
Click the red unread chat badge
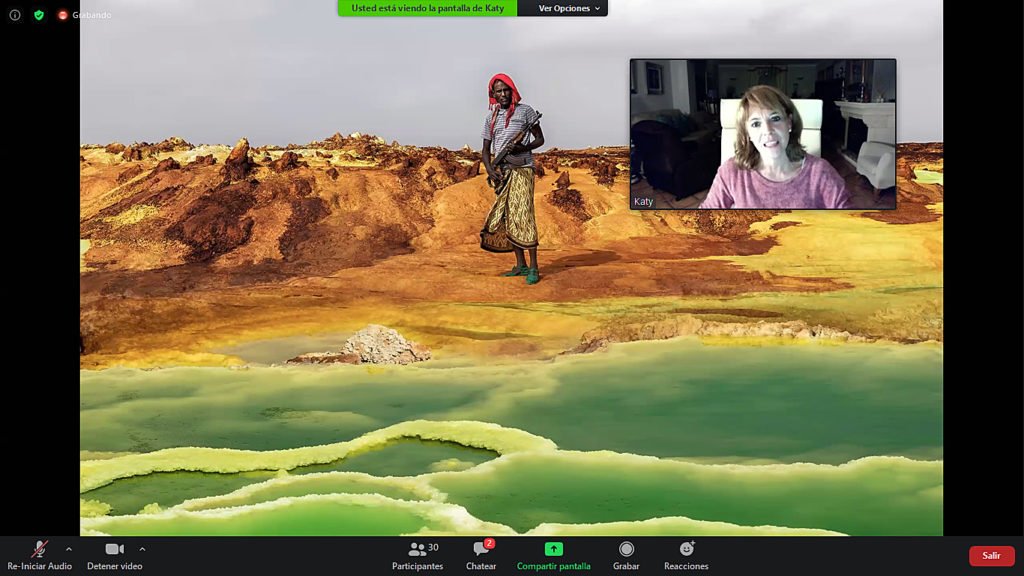click(489, 543)
